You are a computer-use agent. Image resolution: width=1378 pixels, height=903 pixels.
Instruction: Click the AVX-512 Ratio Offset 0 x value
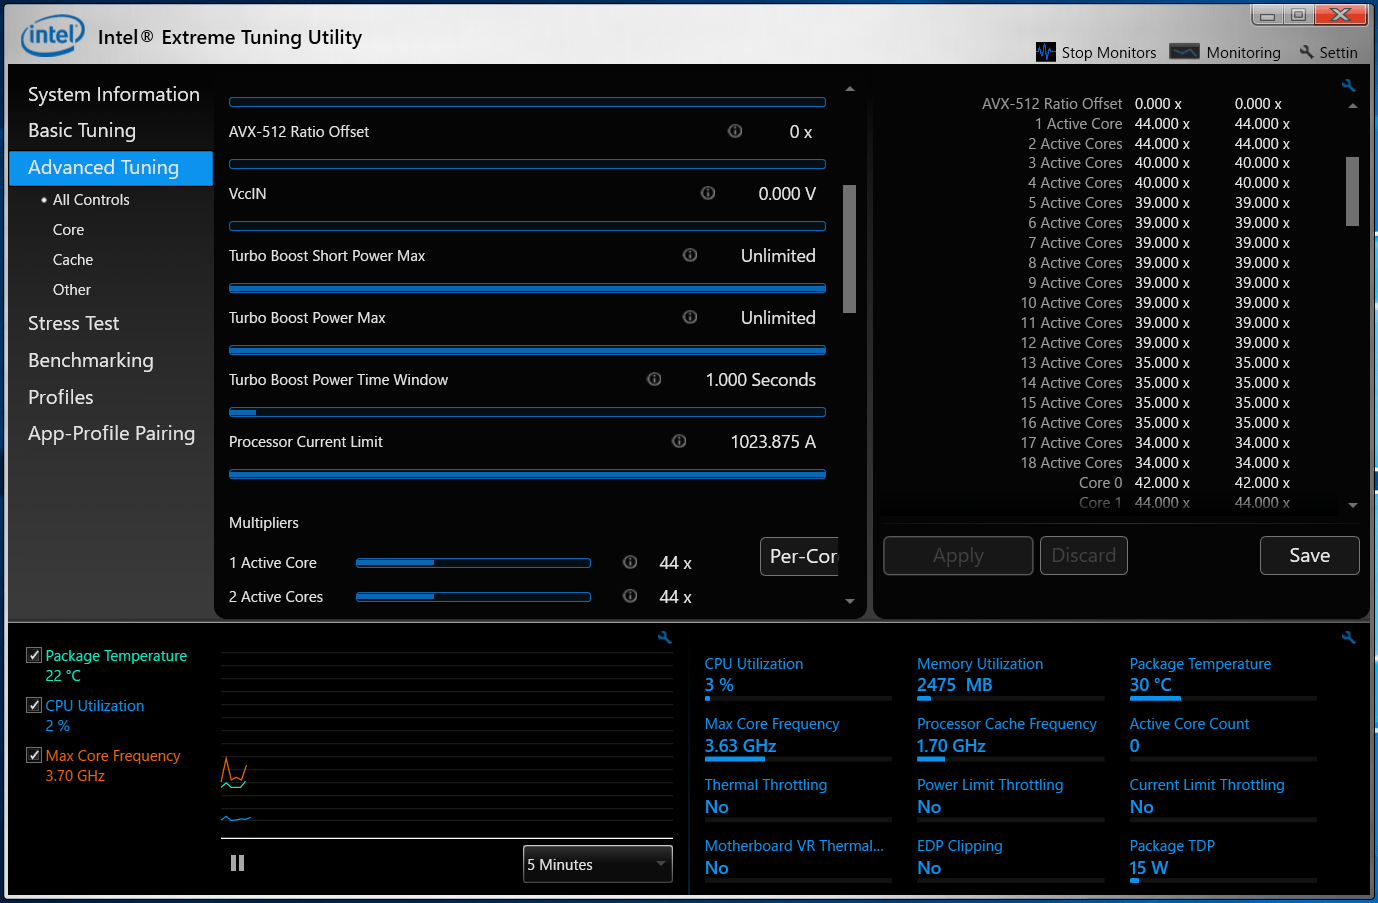pyautogui.click(x=801, y=132)
